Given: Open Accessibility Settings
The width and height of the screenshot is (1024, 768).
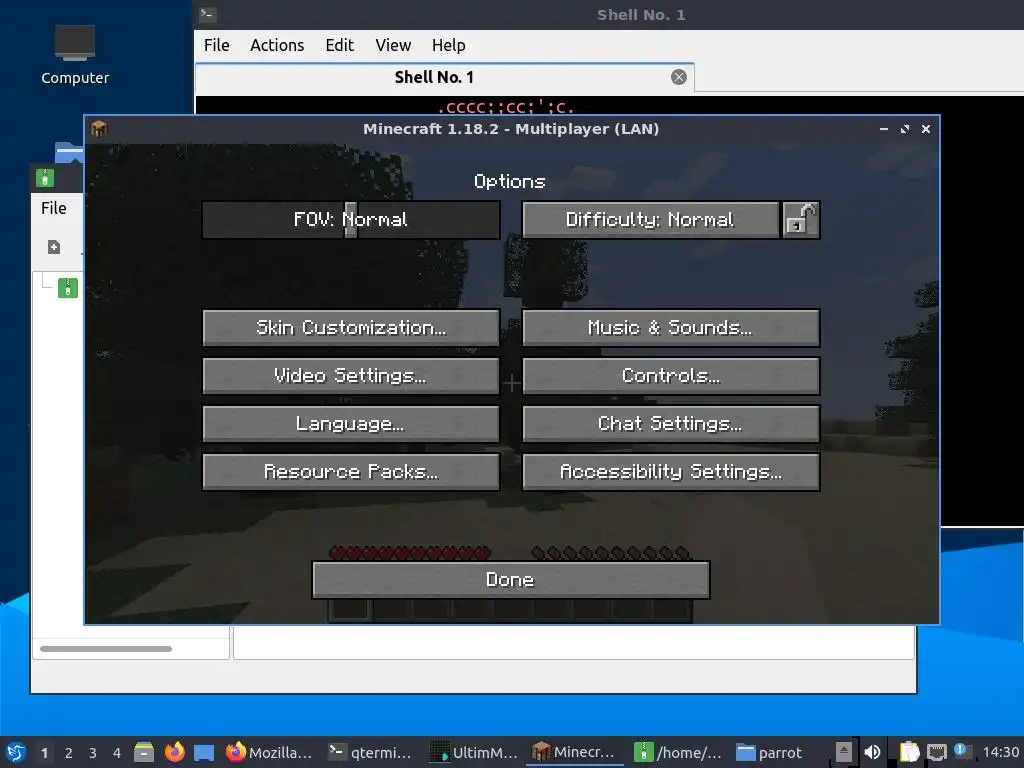Looking at the screenshot, I should click(x=671, y=472).
